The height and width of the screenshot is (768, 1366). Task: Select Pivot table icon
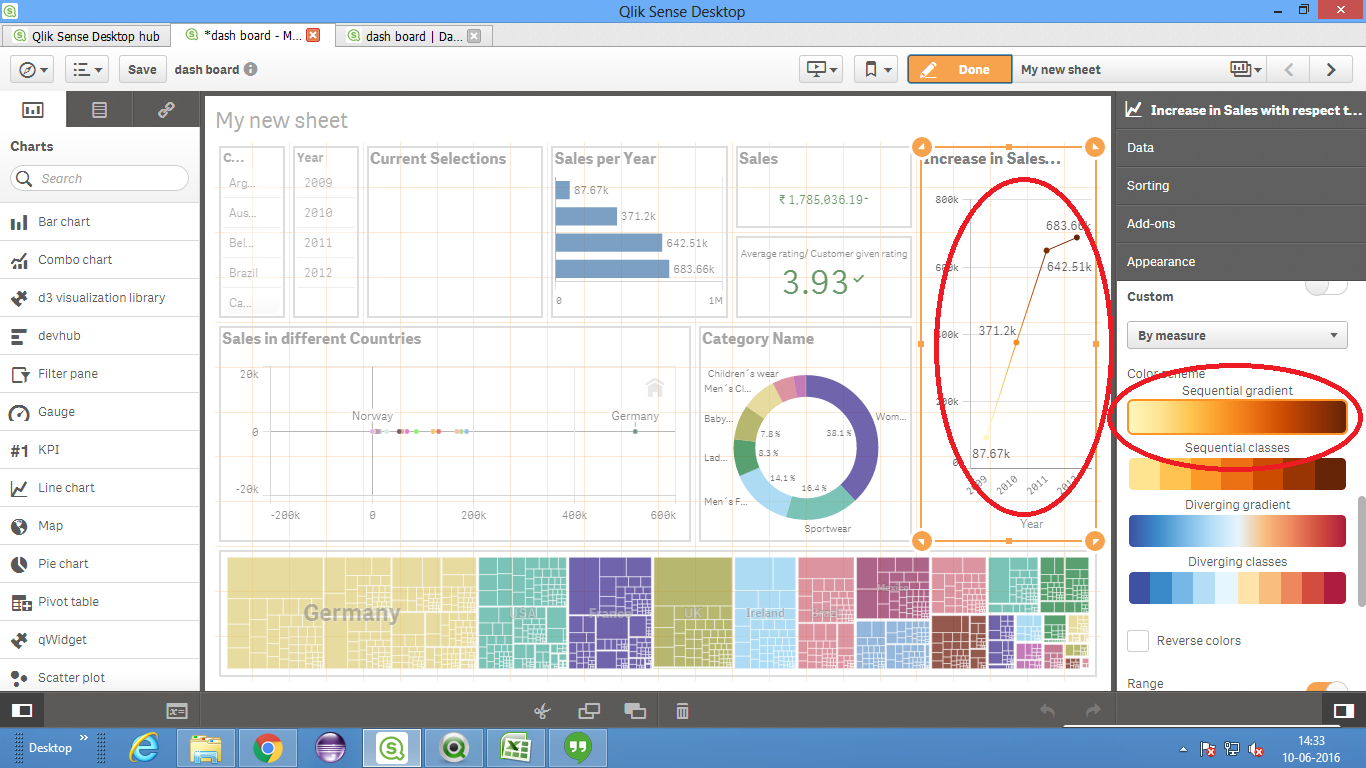[x=19, y=602]
